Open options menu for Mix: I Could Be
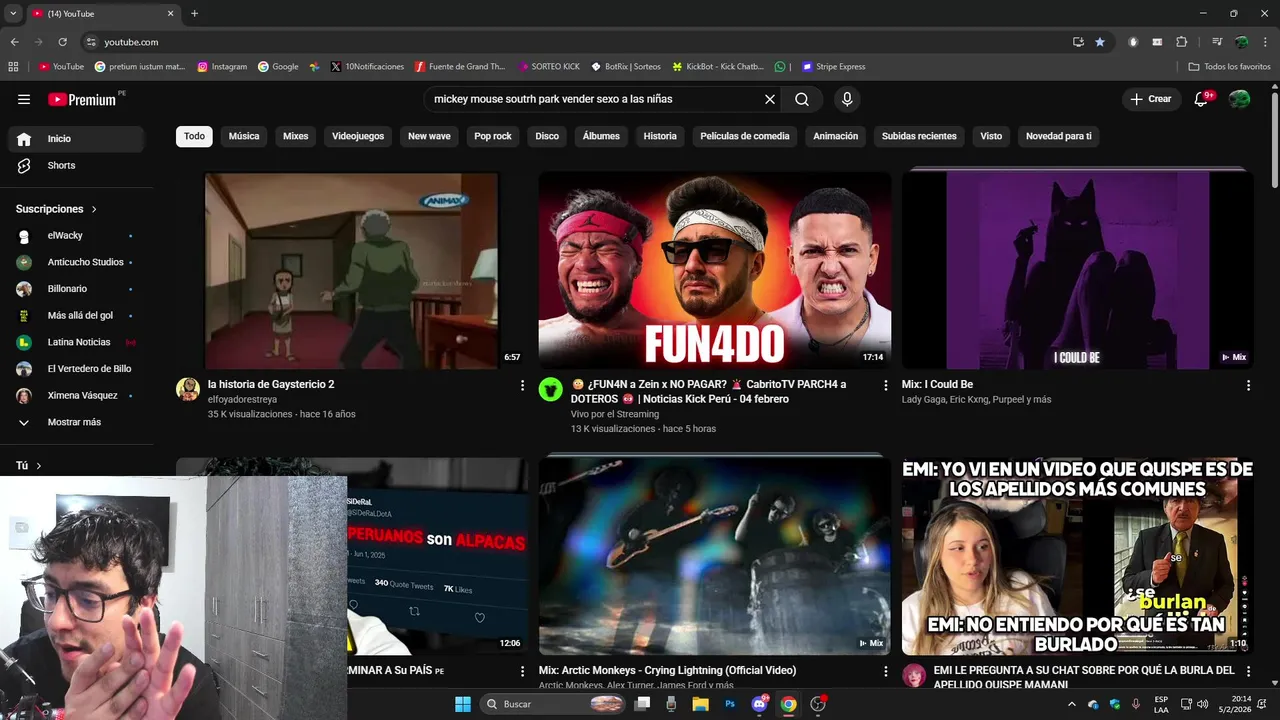 click(x=1248, y=385)
